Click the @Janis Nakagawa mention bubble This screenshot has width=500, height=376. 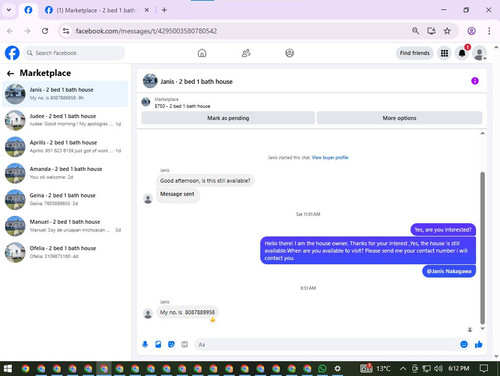coord(449,271)
